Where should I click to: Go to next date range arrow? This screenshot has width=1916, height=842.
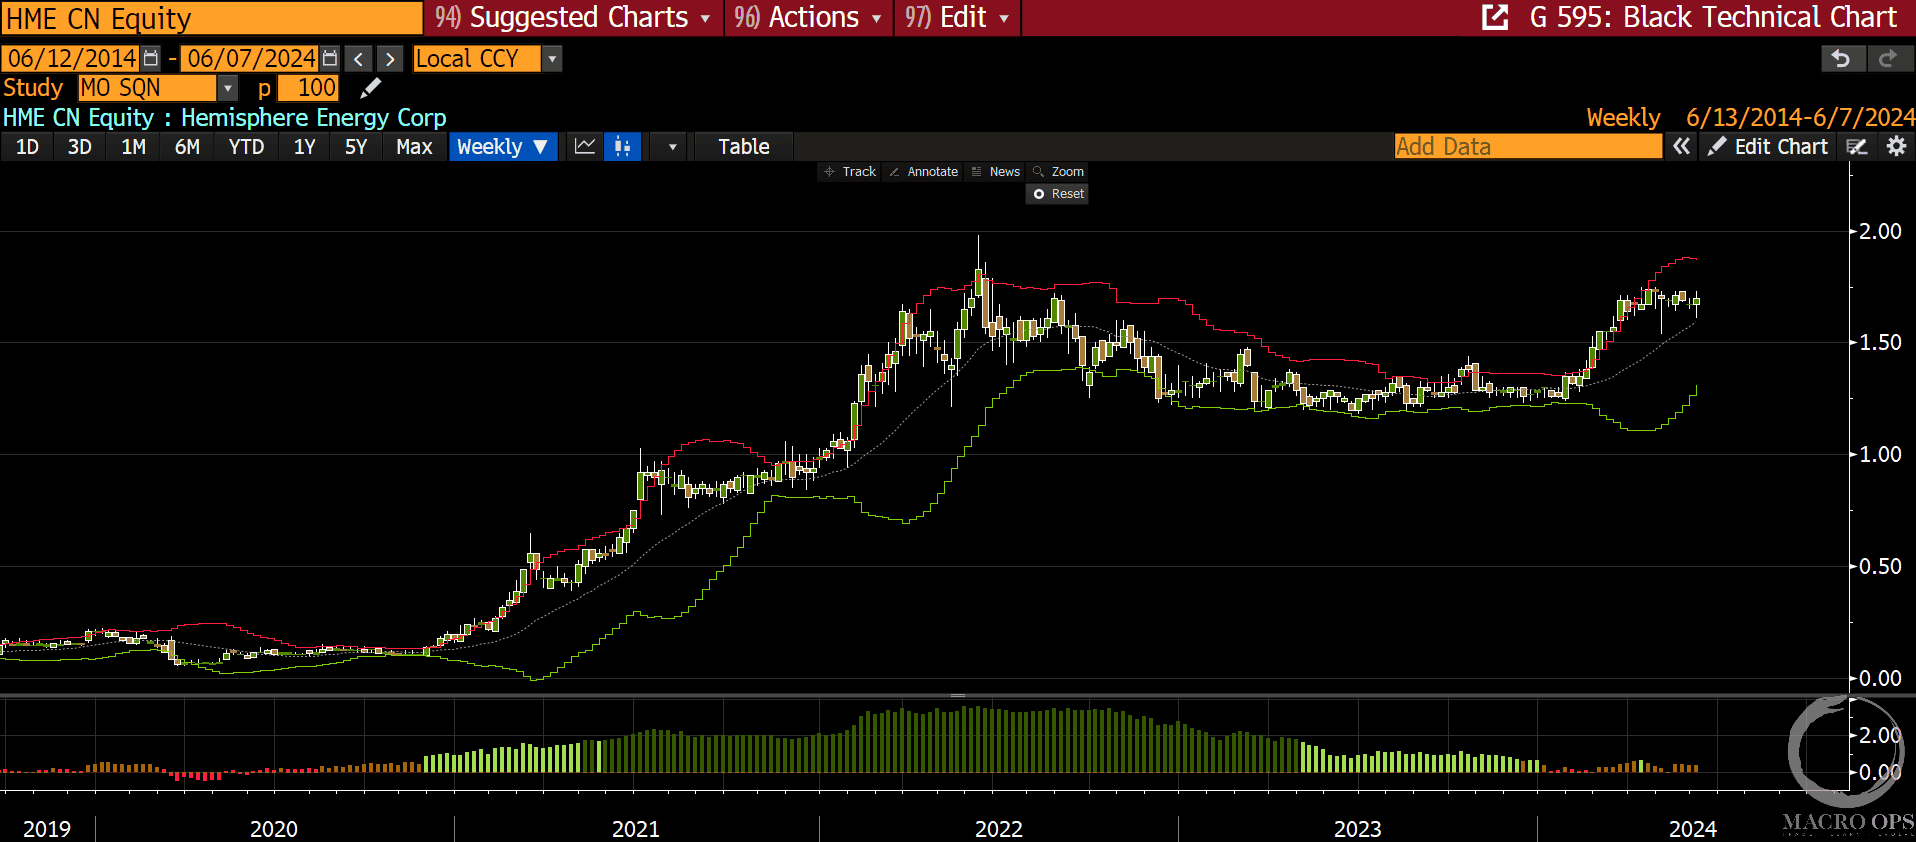click(x=391, y=59)
